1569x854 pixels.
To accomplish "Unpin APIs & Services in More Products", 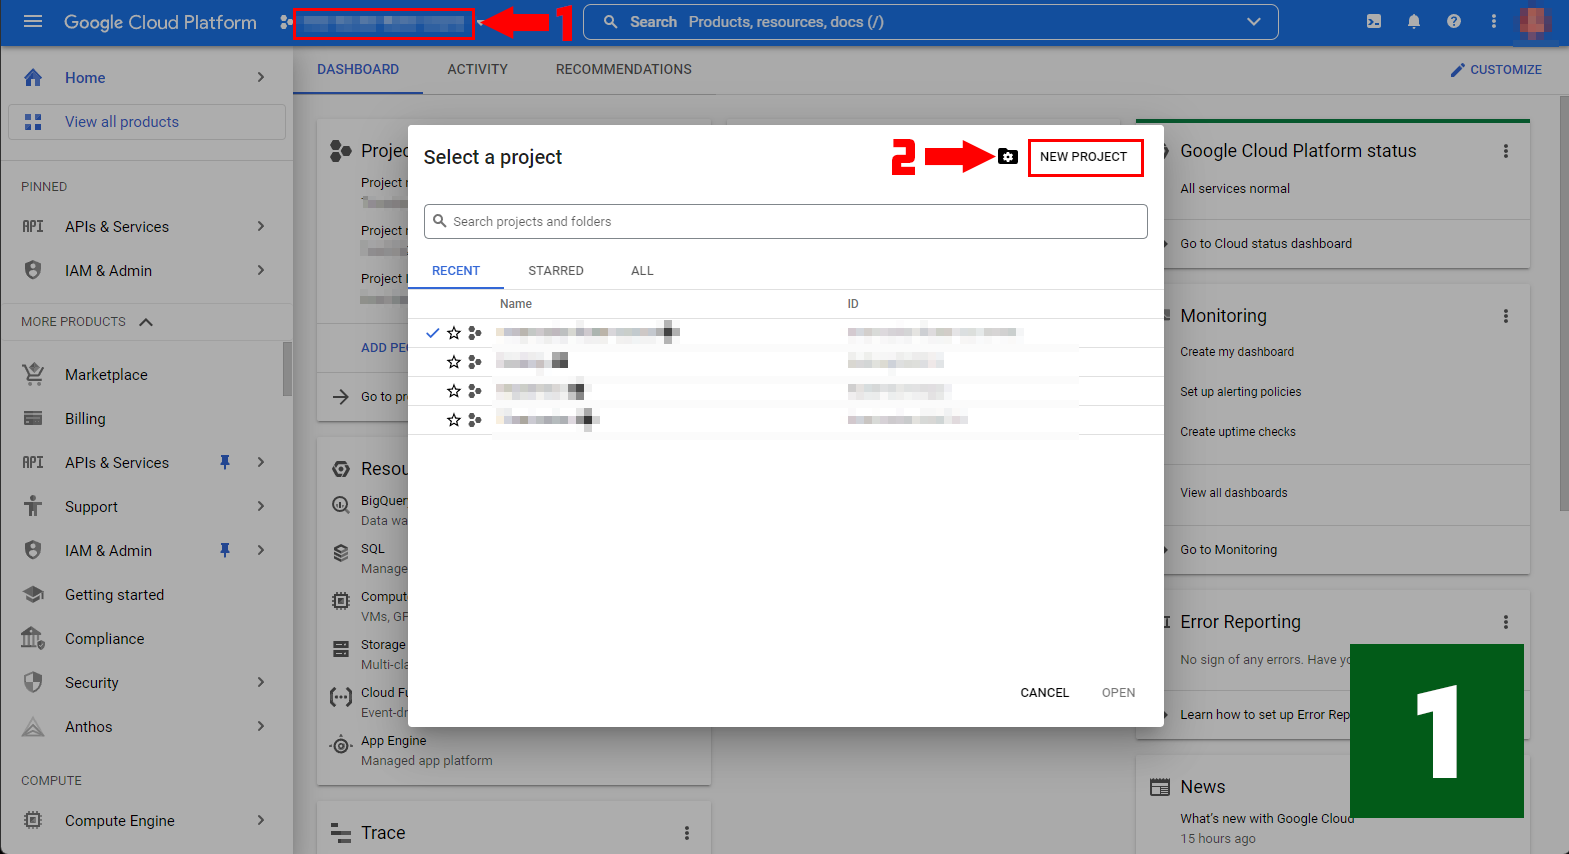I will (225, 462).
